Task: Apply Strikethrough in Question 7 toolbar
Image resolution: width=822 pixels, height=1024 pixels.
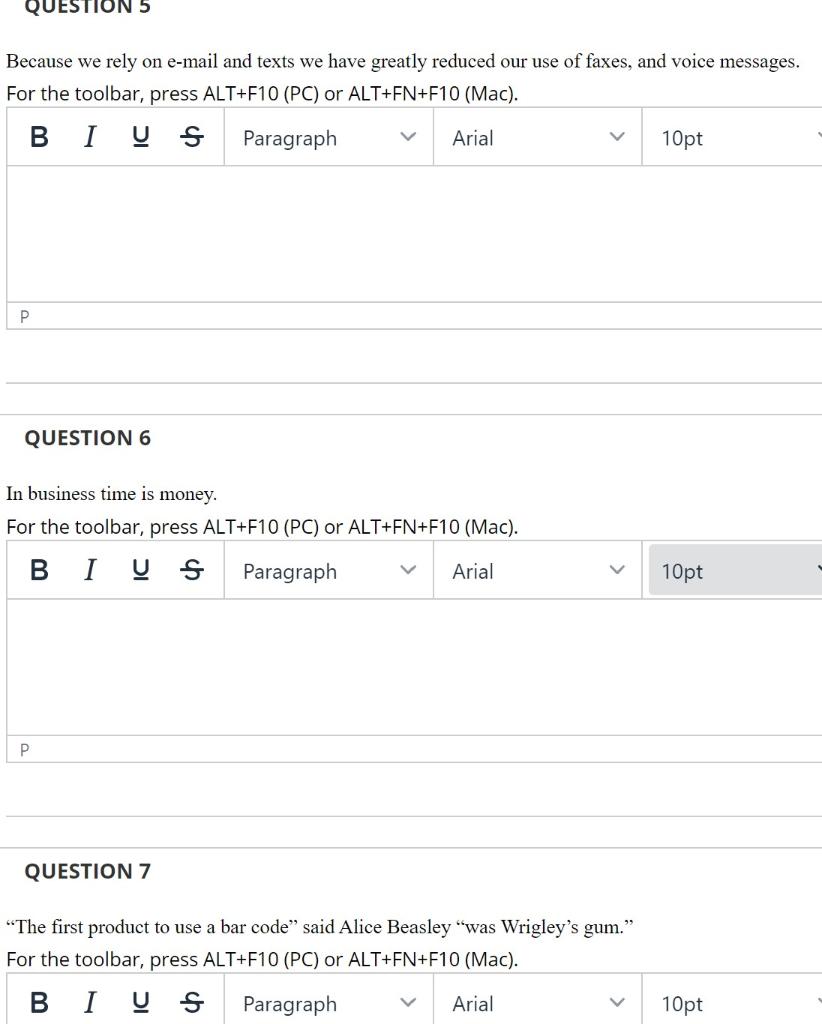Action: pos(190,1003)
